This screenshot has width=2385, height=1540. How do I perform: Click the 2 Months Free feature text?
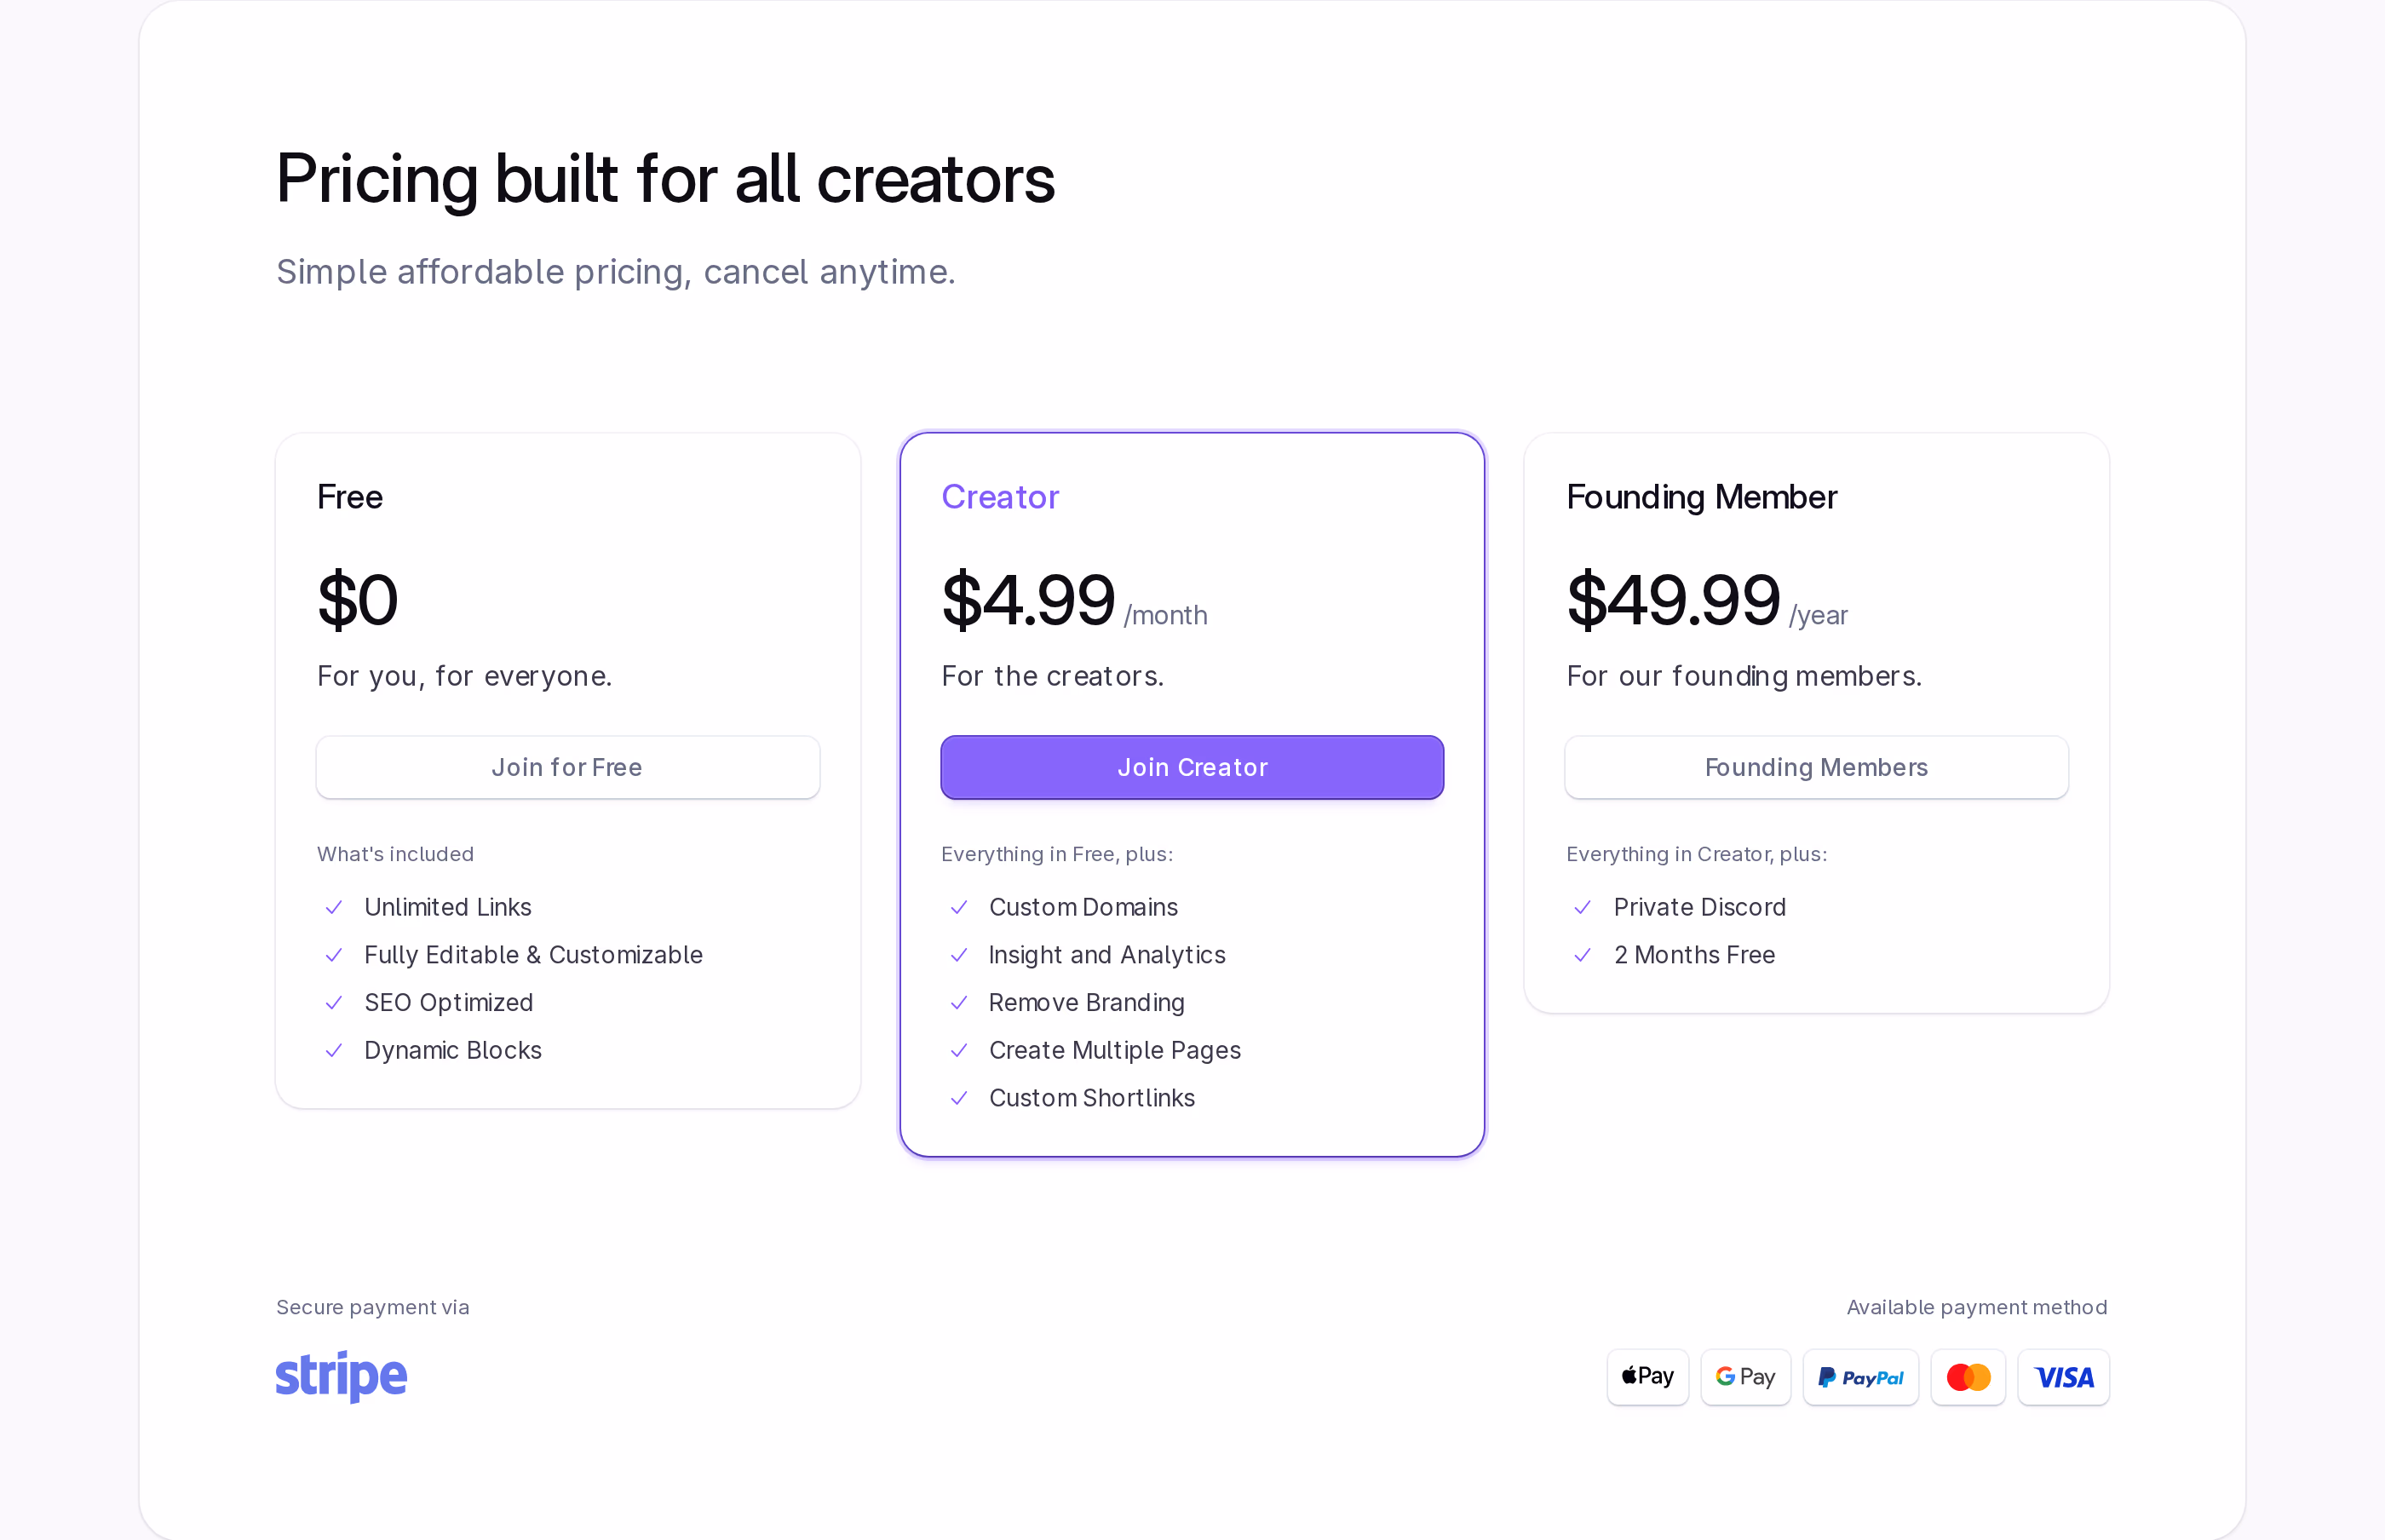tap(1694, 955)
